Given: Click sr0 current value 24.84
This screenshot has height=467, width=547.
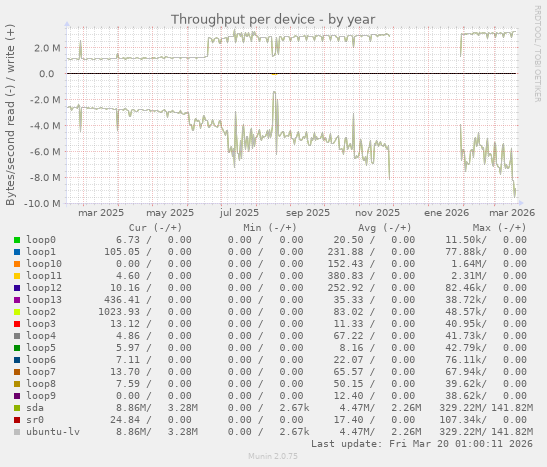Looking at the screenshot, I should tap(125, 420).
